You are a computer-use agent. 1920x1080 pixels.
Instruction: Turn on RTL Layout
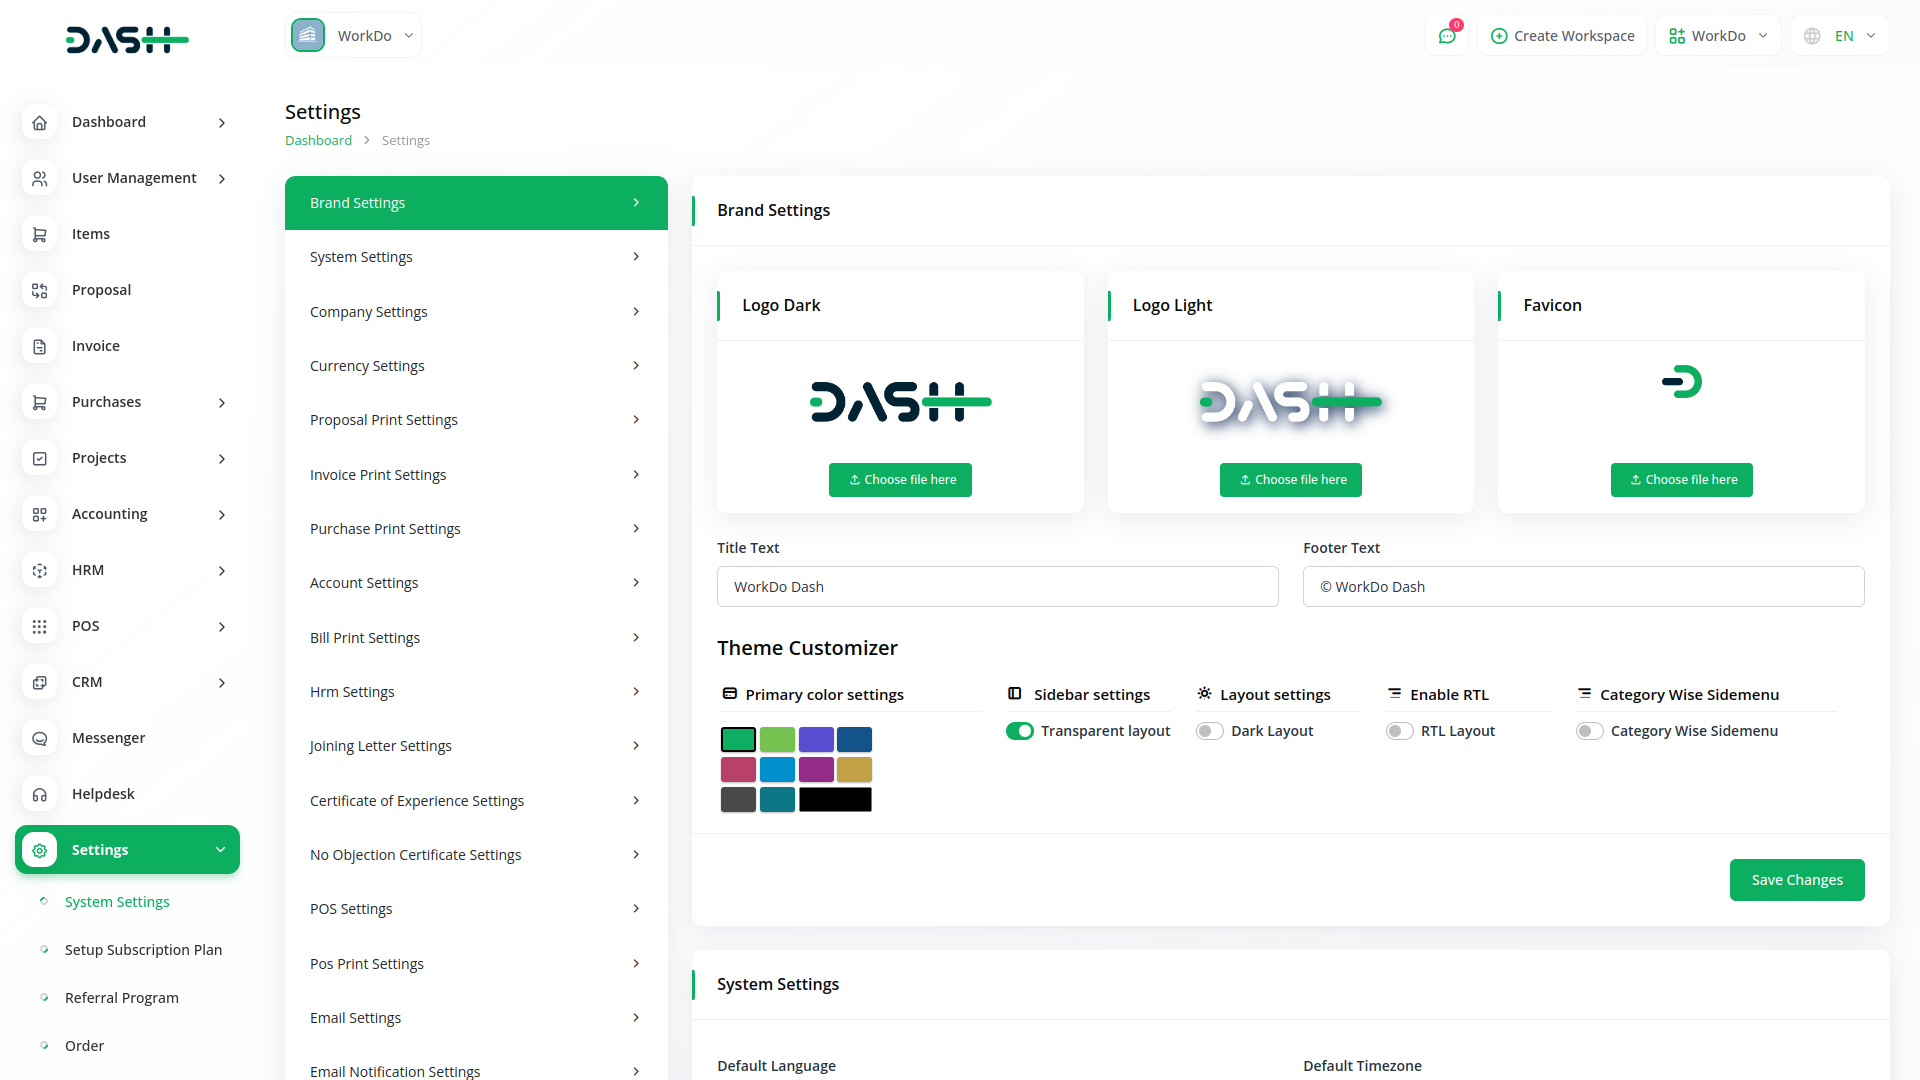[1399, 731]
